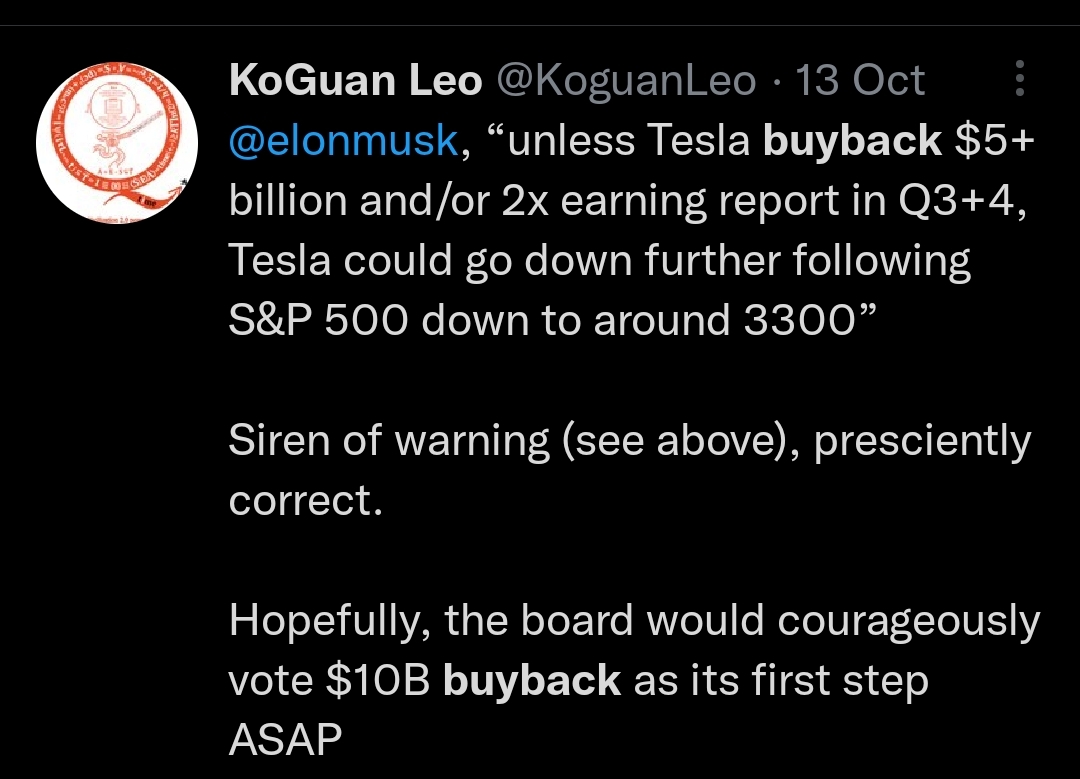Click the "S&P 500 down to around 3300" line
The height and width of the screenshot is (779, 1080).
(x=552, y=321)
